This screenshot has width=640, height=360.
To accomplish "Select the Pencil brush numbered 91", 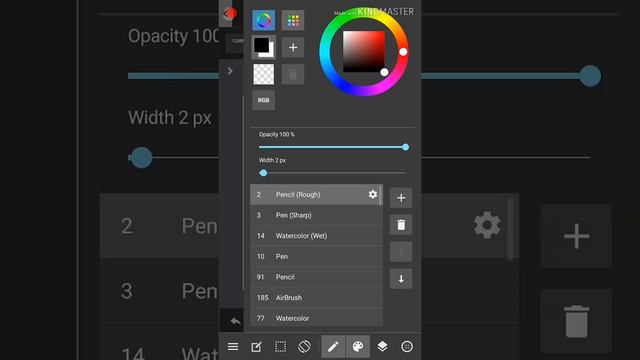I will click(x=316, y=277).
